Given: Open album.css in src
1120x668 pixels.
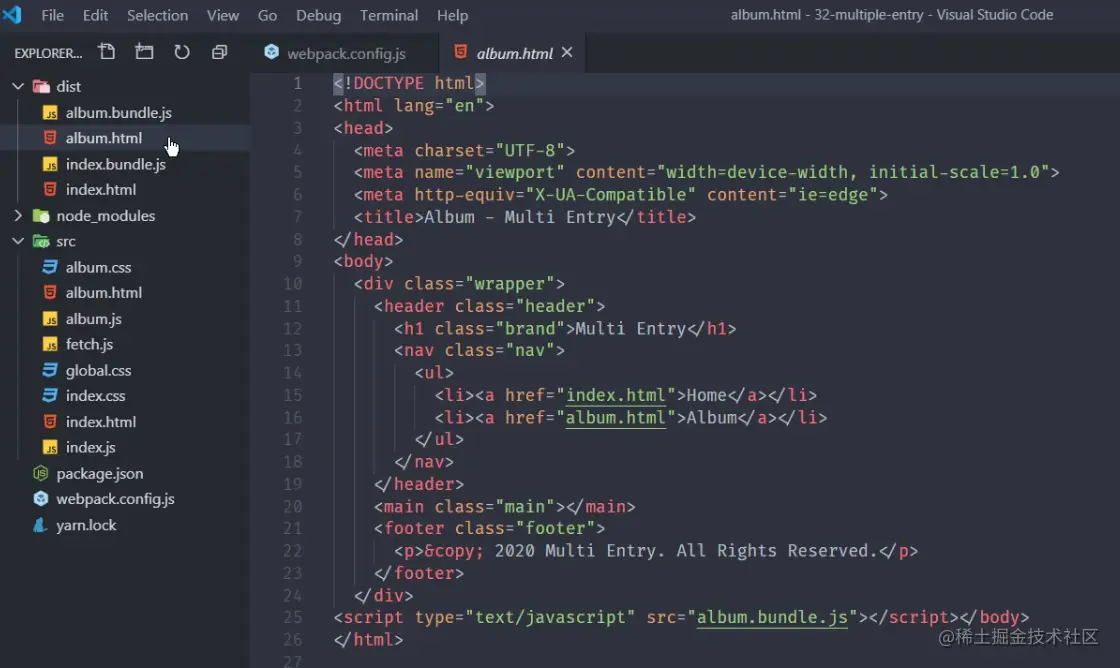Looking at the screenshot, I should pos(99,267).
